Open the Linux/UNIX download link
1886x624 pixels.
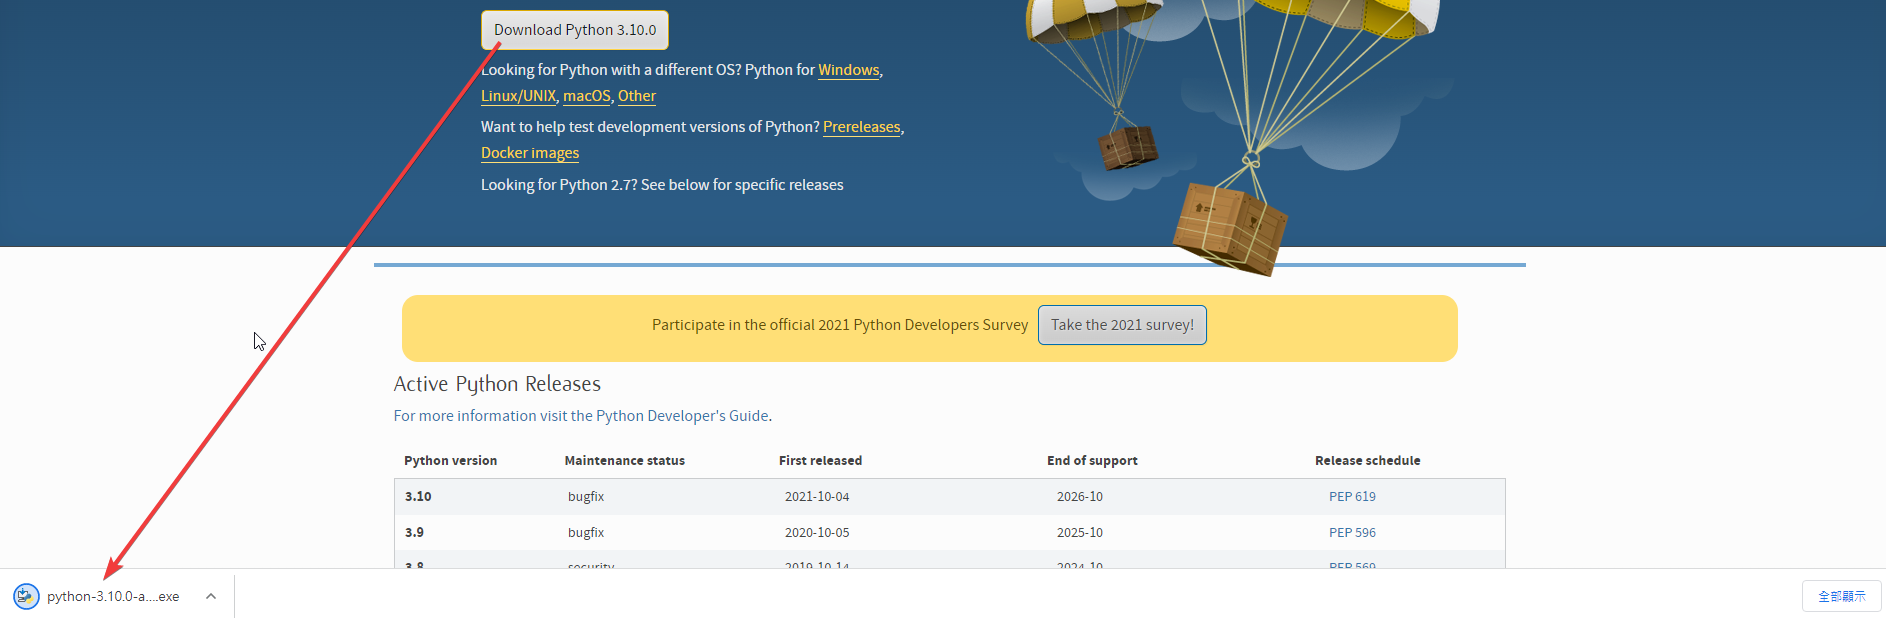pos(518,96)
